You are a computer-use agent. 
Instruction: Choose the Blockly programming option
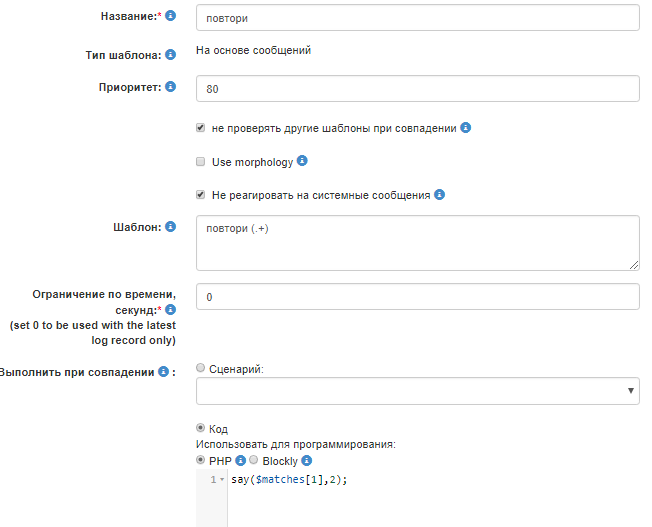tap(254, 461)
